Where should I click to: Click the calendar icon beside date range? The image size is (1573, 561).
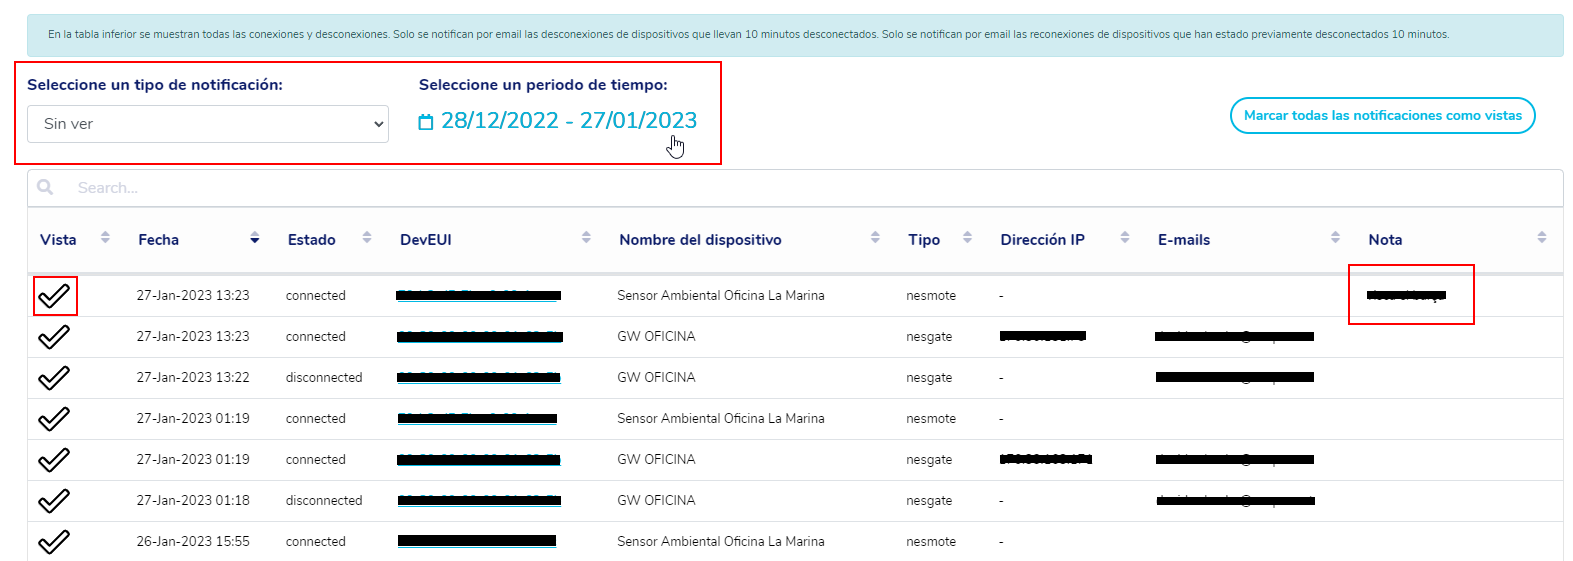[426, 122]
